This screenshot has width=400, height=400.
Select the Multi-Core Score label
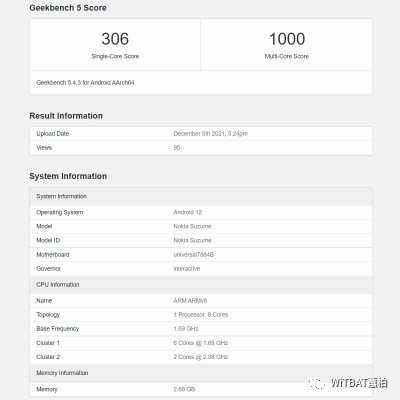pos(287,56)
